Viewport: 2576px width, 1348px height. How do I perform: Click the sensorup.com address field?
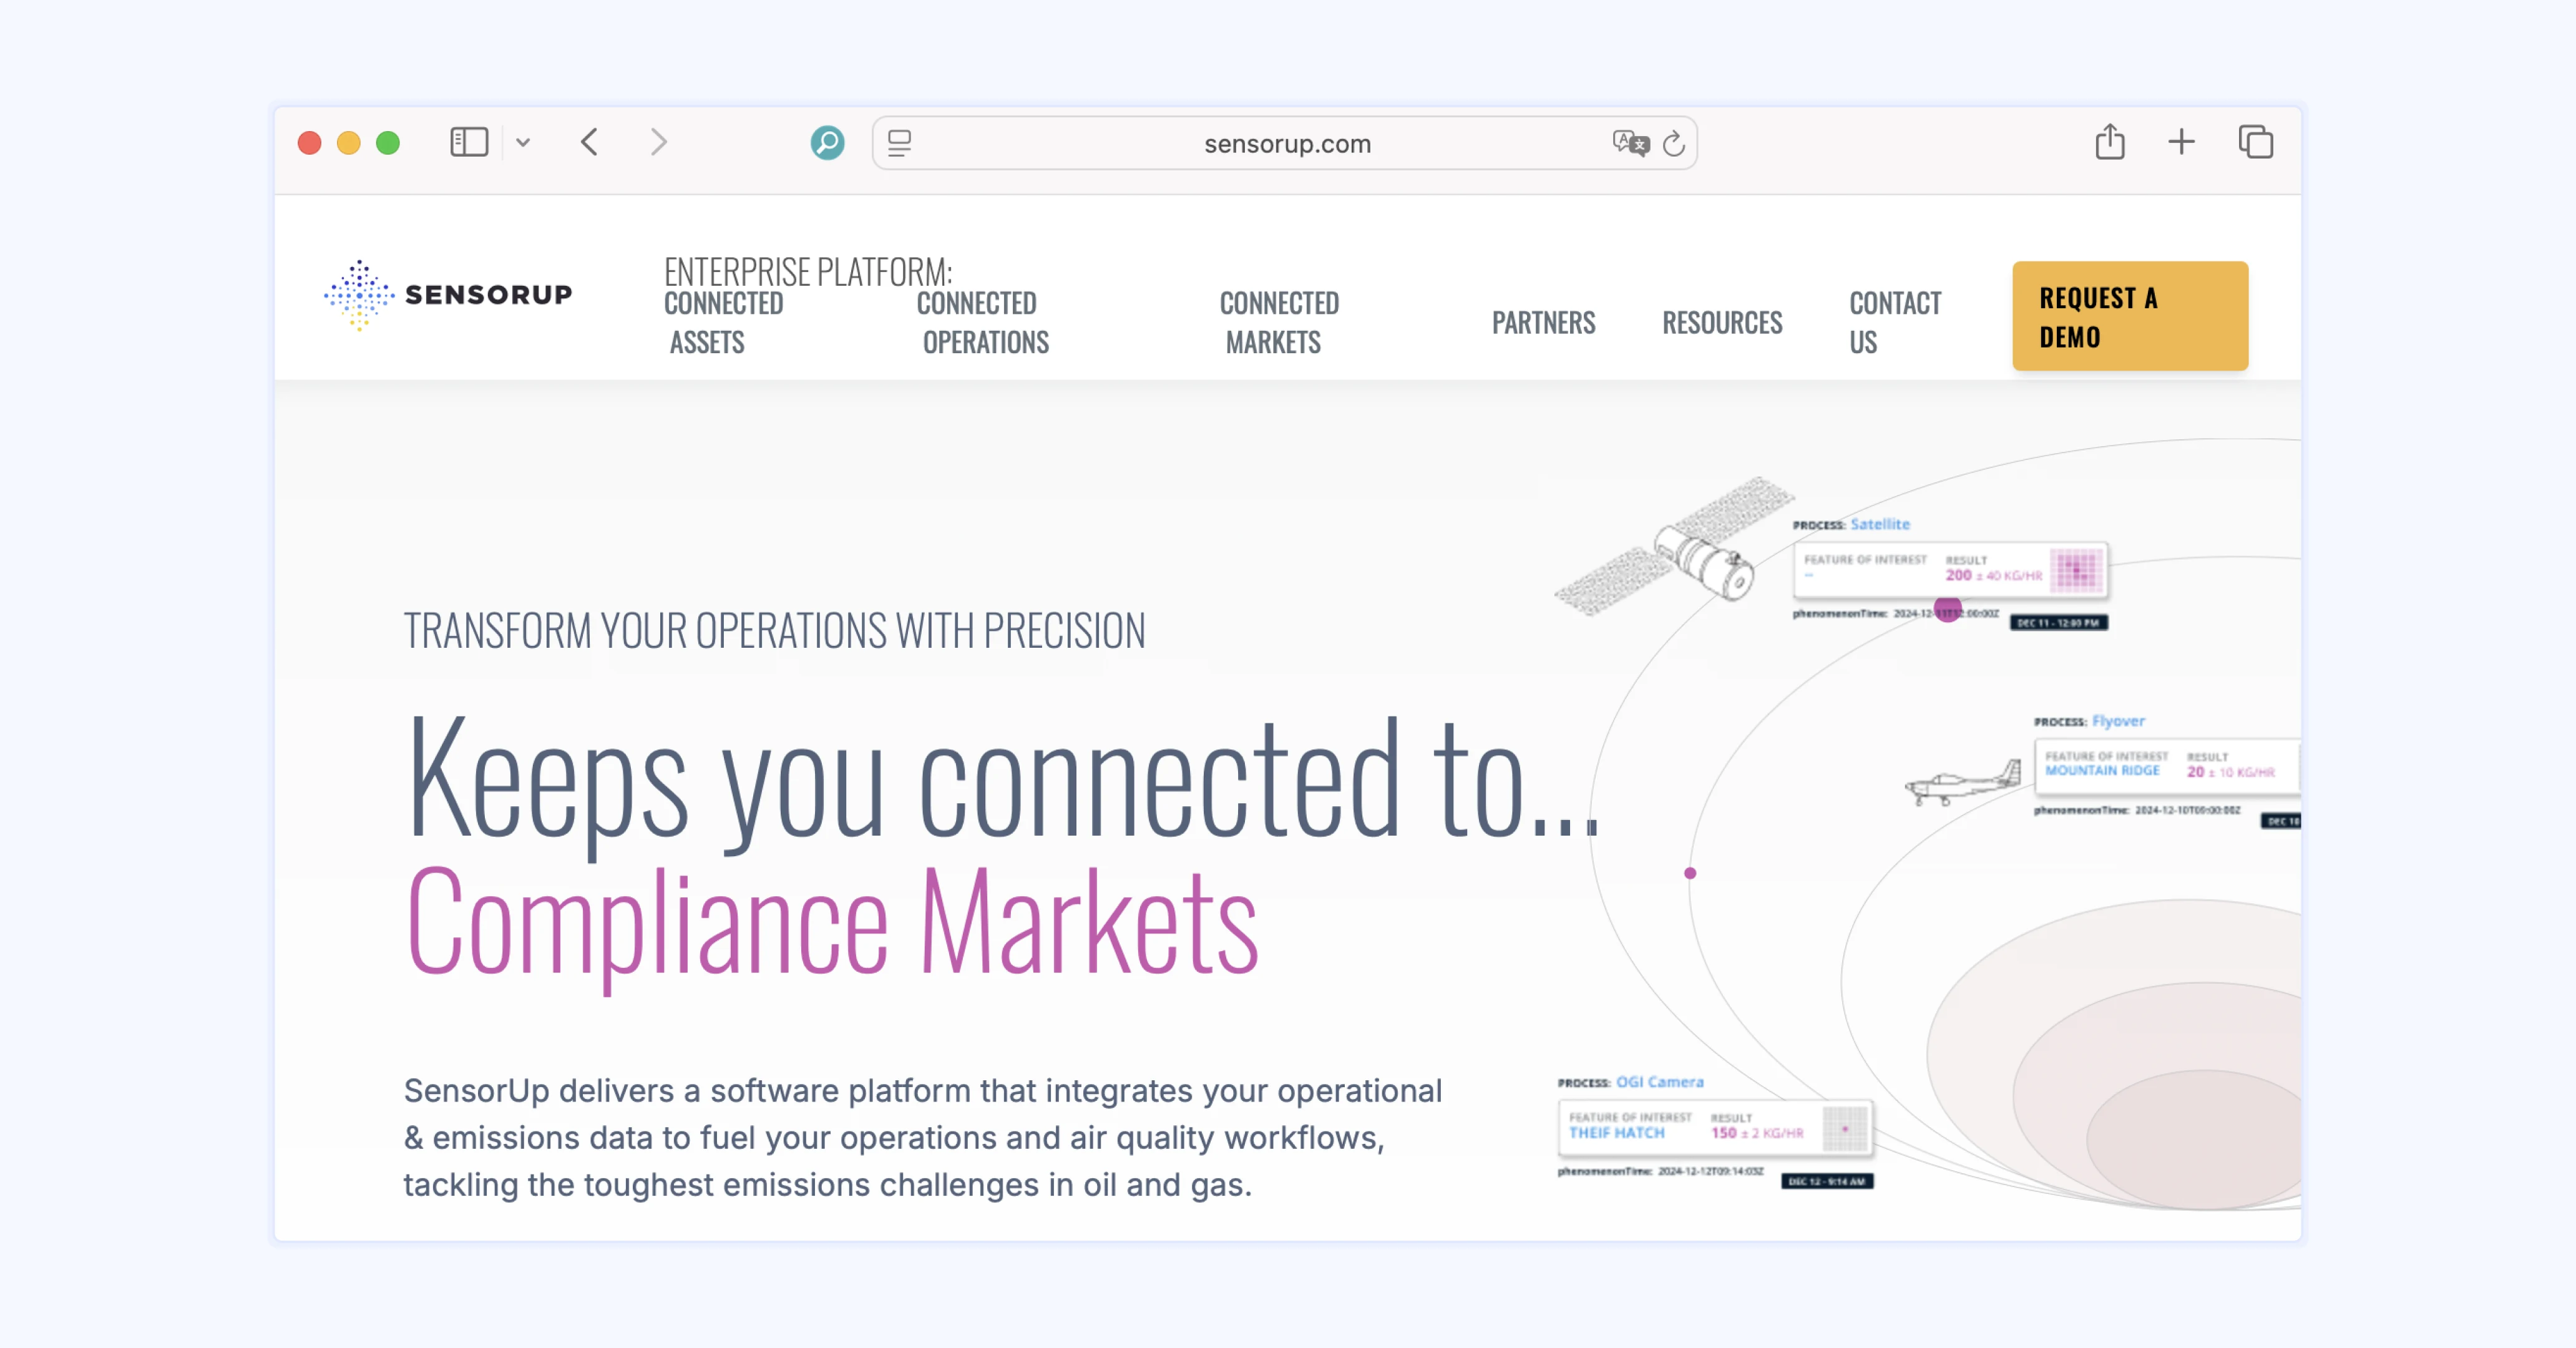point(1286,143)
